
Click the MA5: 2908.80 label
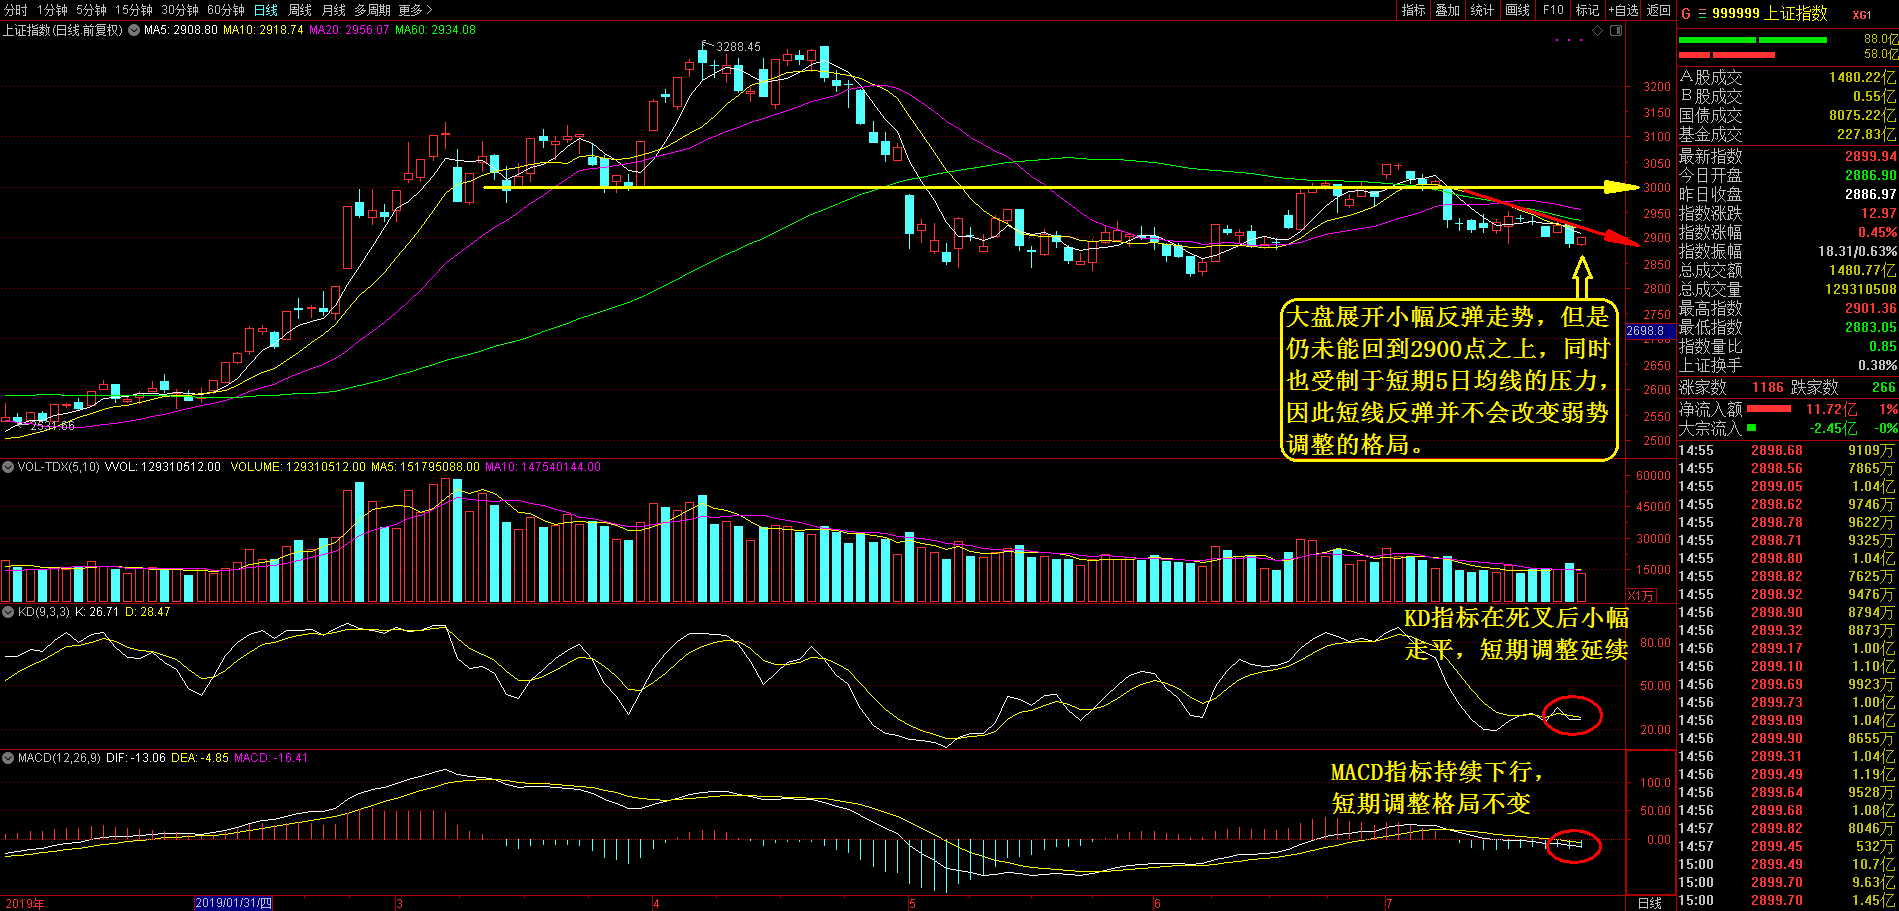(180, 30)
